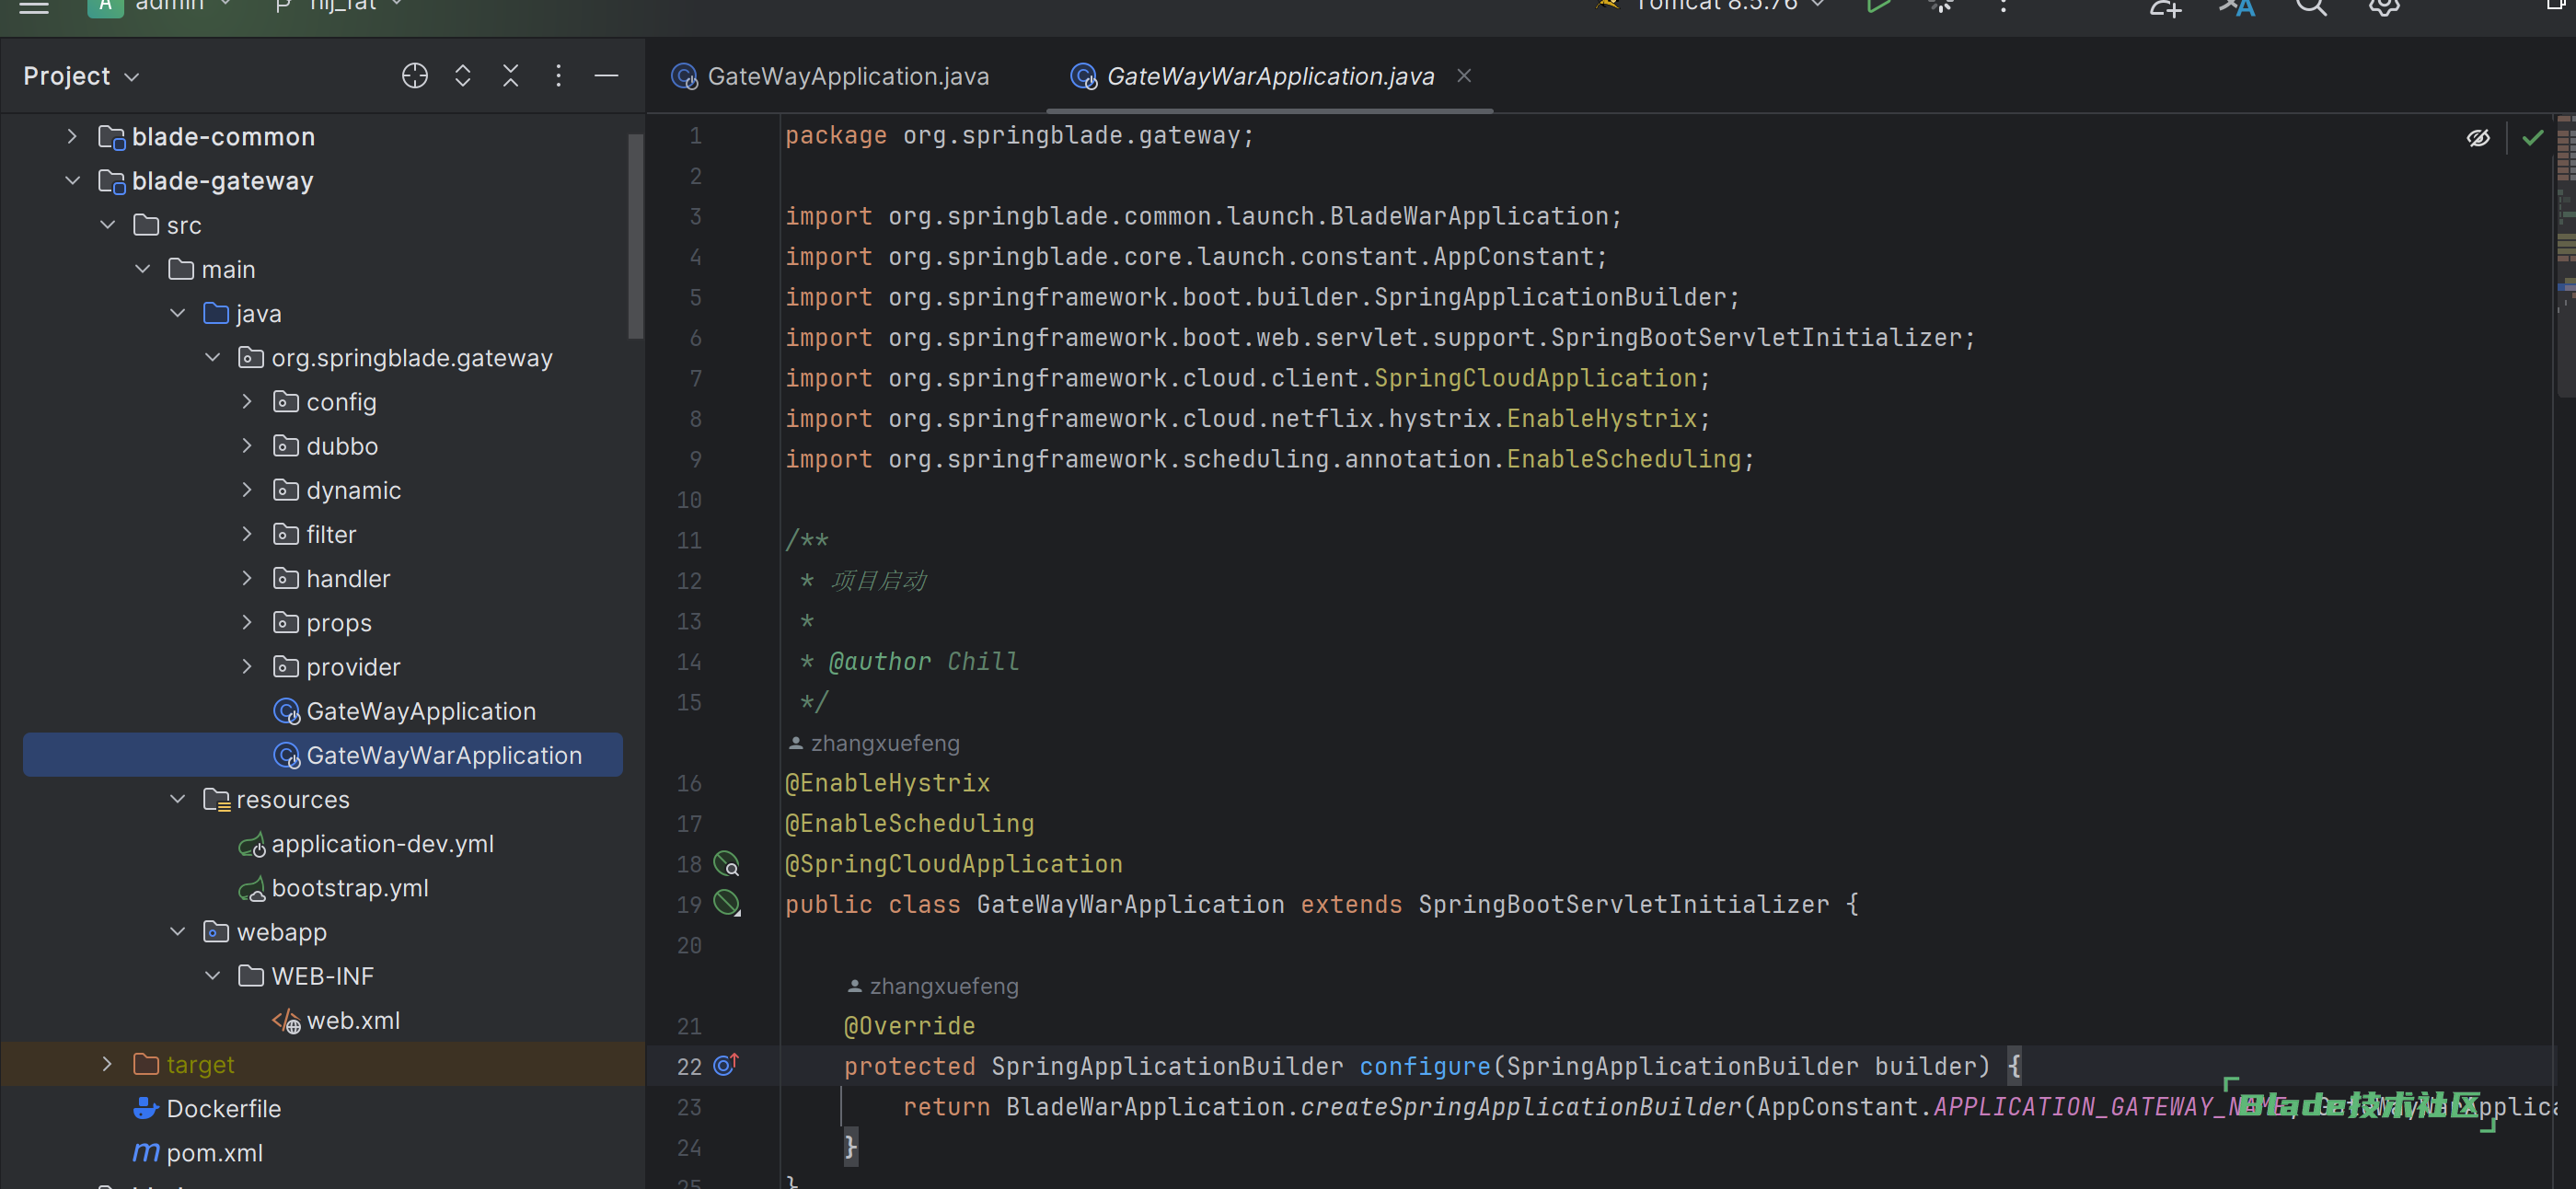2576x1189 pixels.
Task: Click author zhangxuefeng above class declaration
Action: (x=874, y=743)
